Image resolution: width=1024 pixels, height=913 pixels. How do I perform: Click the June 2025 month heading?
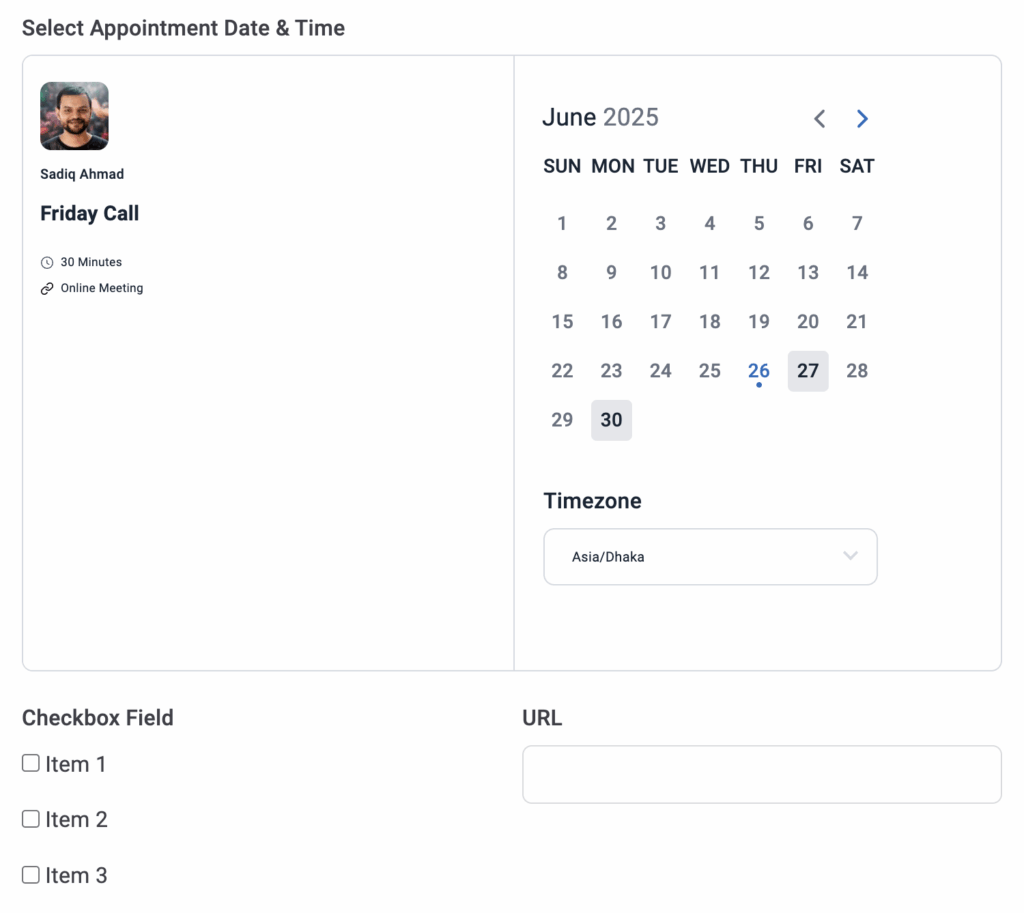click(600, 117)
